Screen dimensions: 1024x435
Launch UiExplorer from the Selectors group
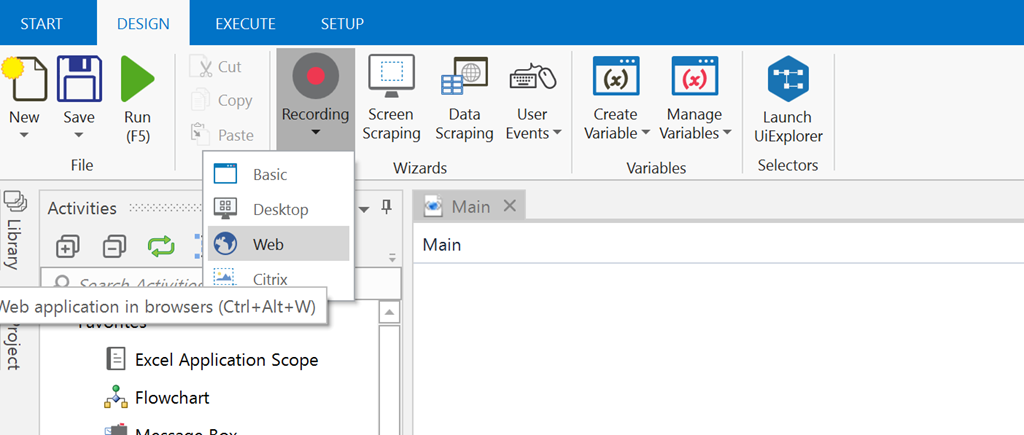(x=788, y=99)
